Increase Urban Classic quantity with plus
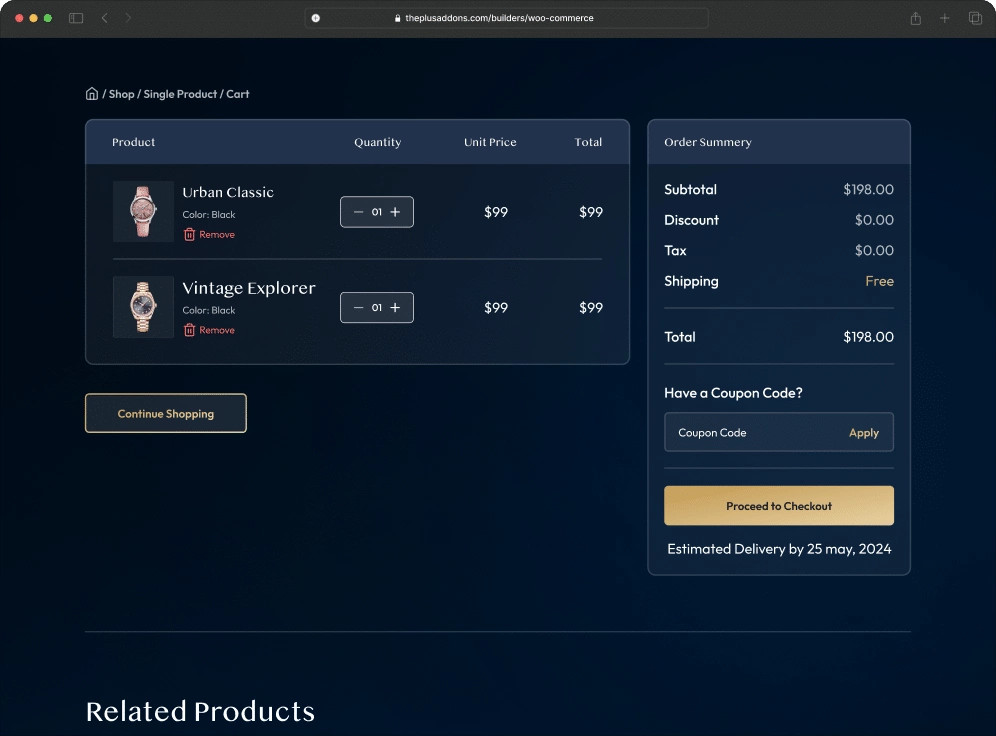This screenshot has height=736, width=996. point(395,212)
